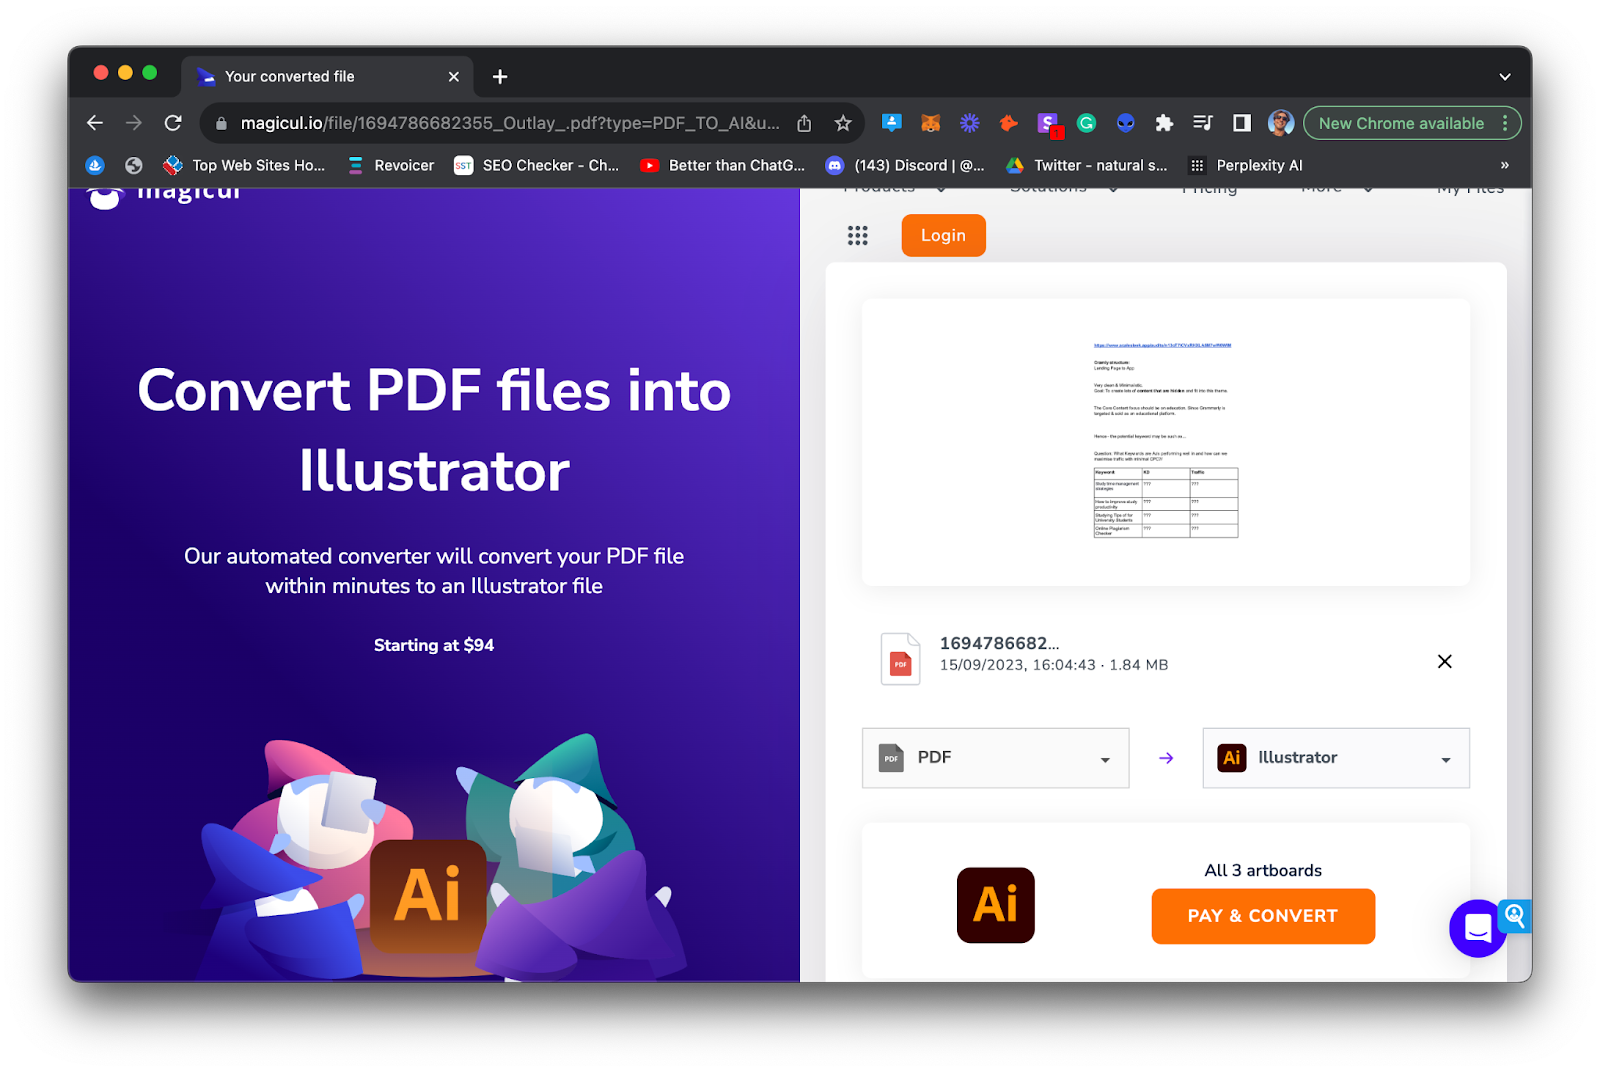The width and height of the screenshot is (1600, 1072).
Task: Open the Twitter - natural s... bookmark
Action: [1086, 165]
